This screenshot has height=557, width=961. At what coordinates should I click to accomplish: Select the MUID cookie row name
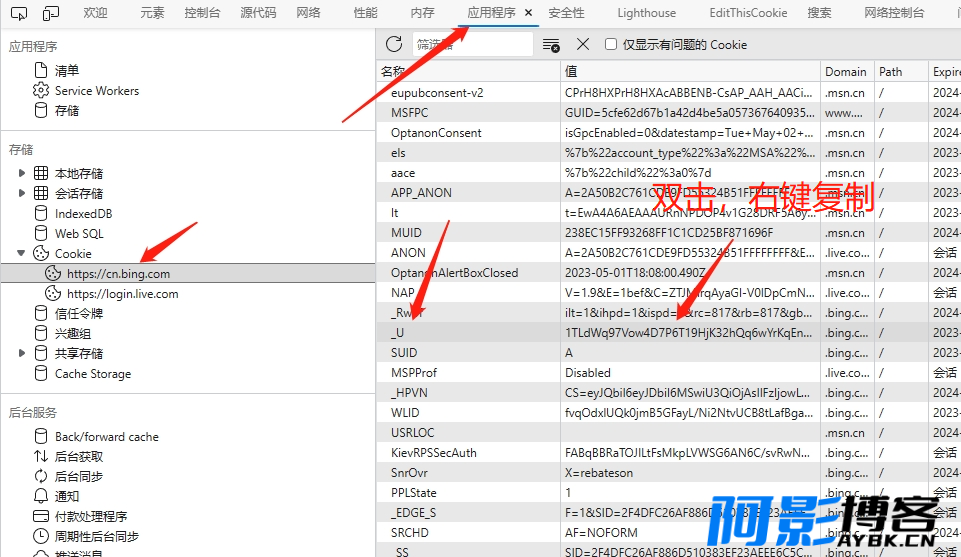[x=406, y=233]
